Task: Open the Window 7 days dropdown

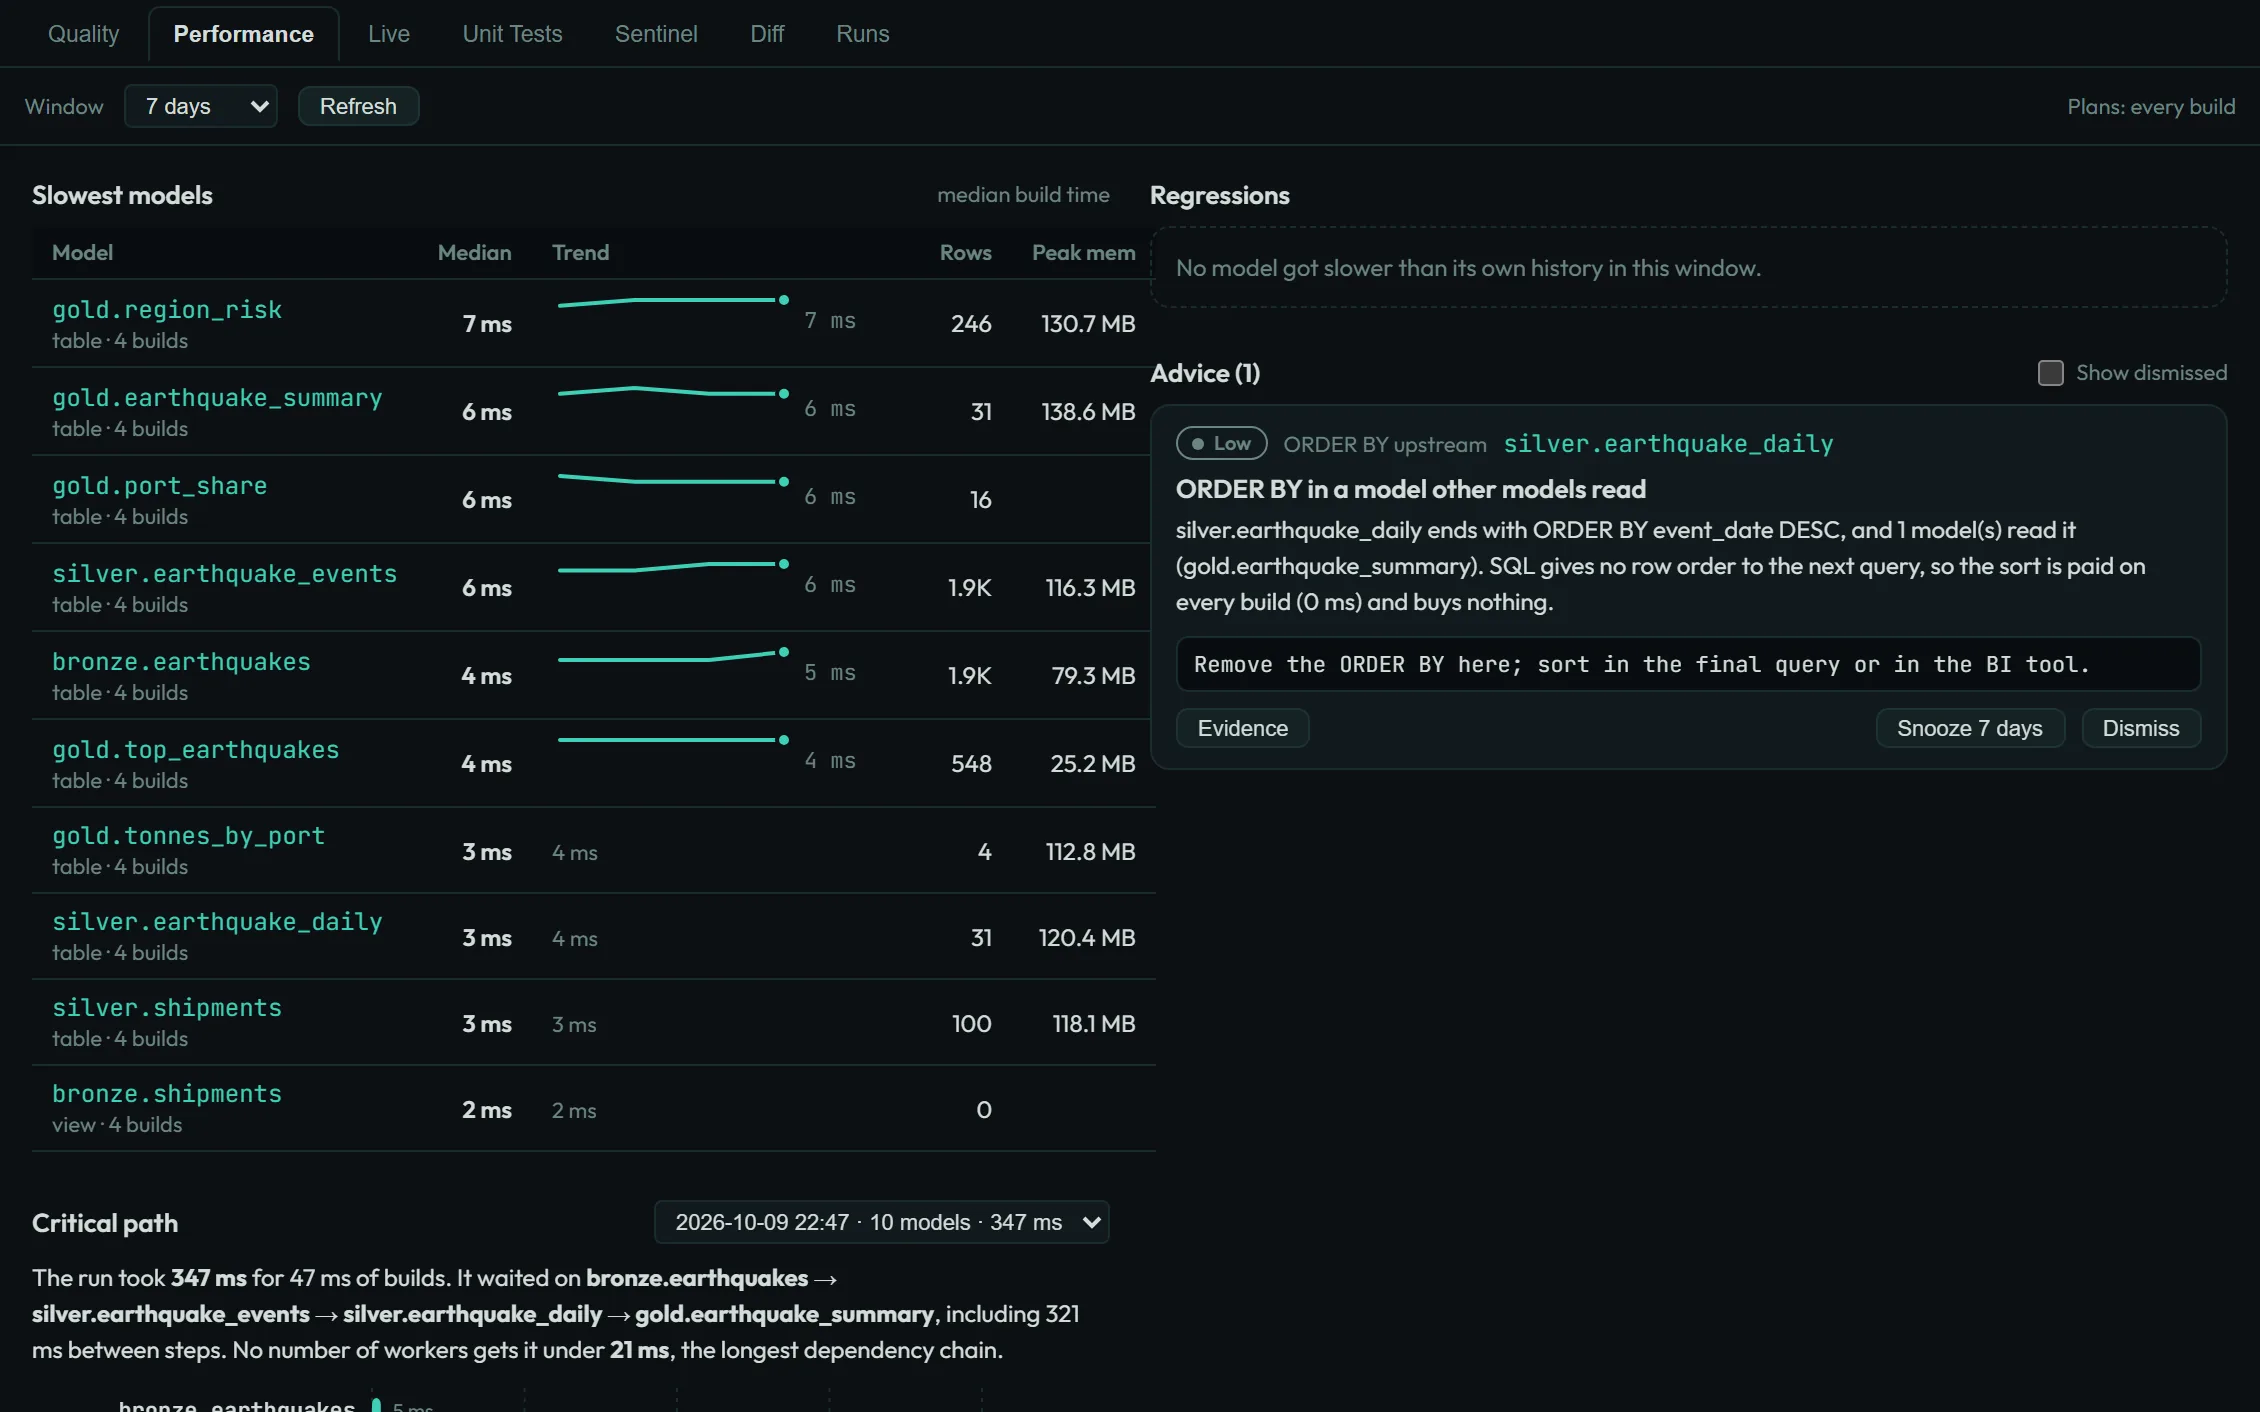Action: pos(201,106)
